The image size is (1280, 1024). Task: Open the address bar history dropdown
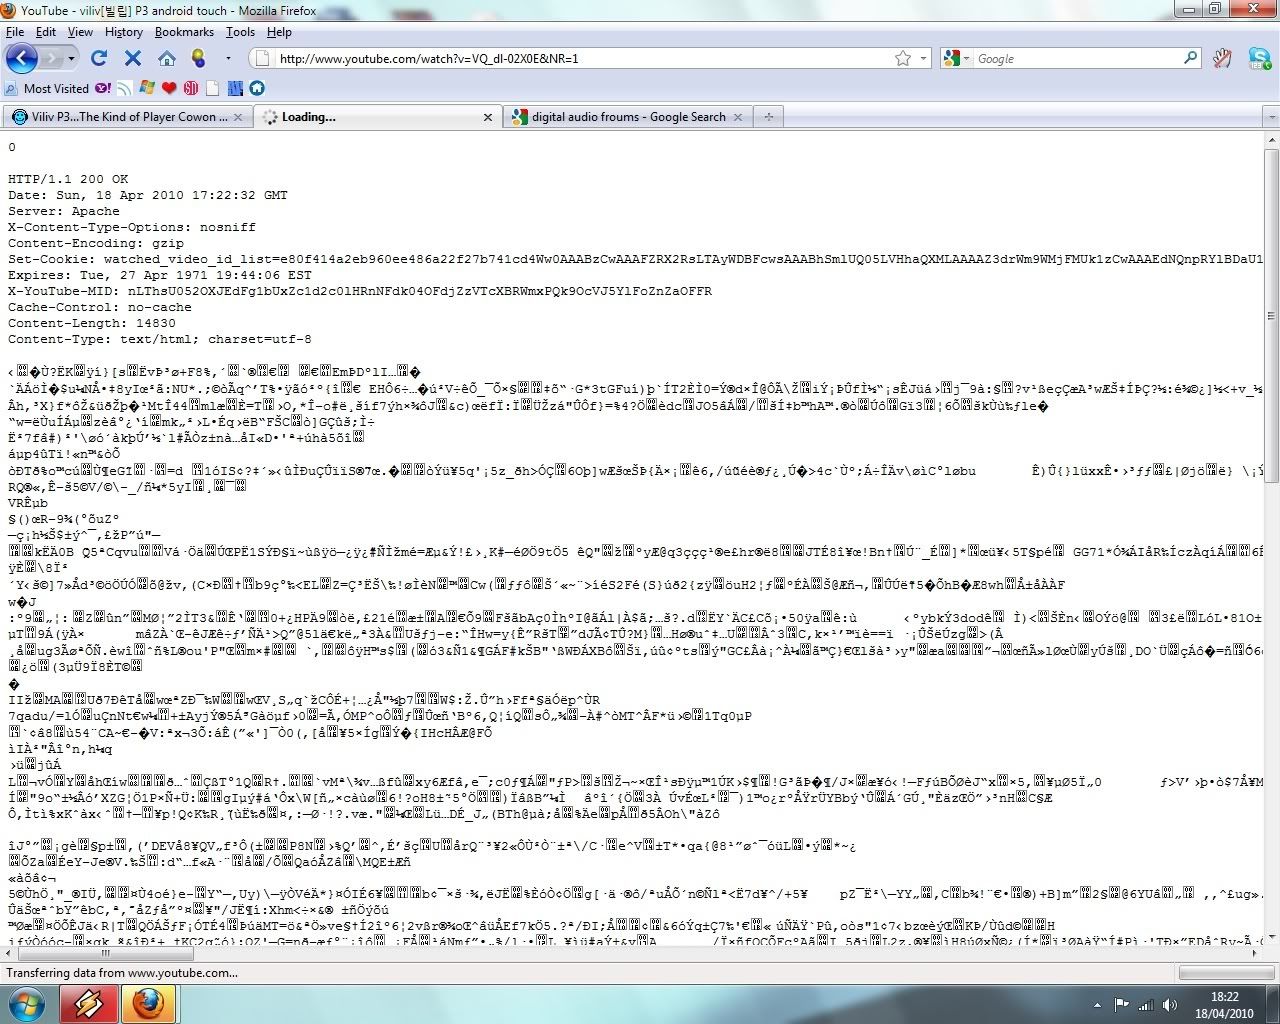point(923,58)
